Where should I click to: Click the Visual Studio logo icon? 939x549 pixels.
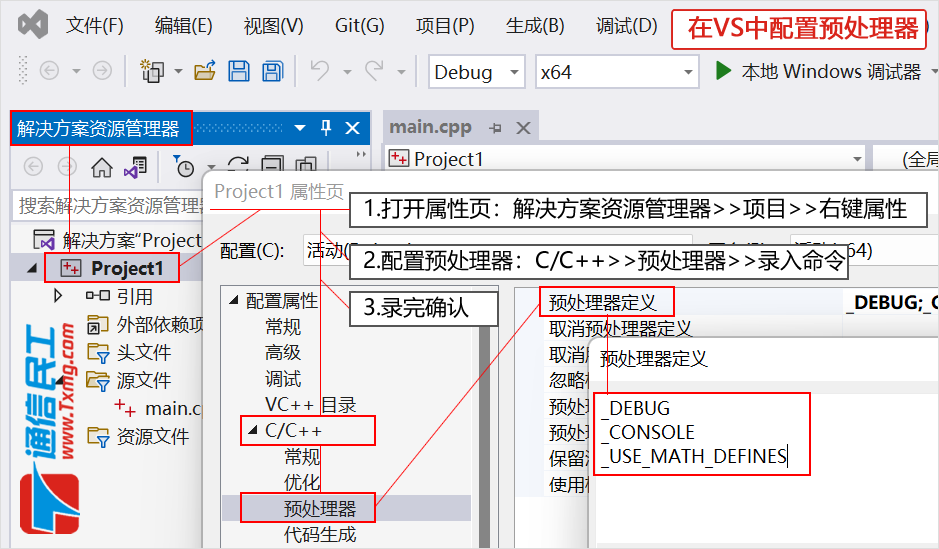coord(33,25)
